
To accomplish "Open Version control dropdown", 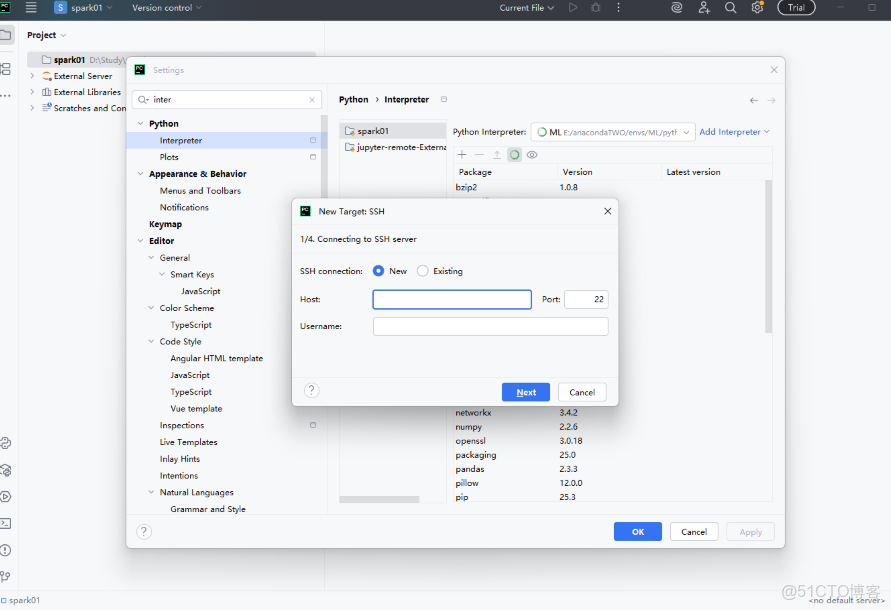I will (x=166, y=7).
